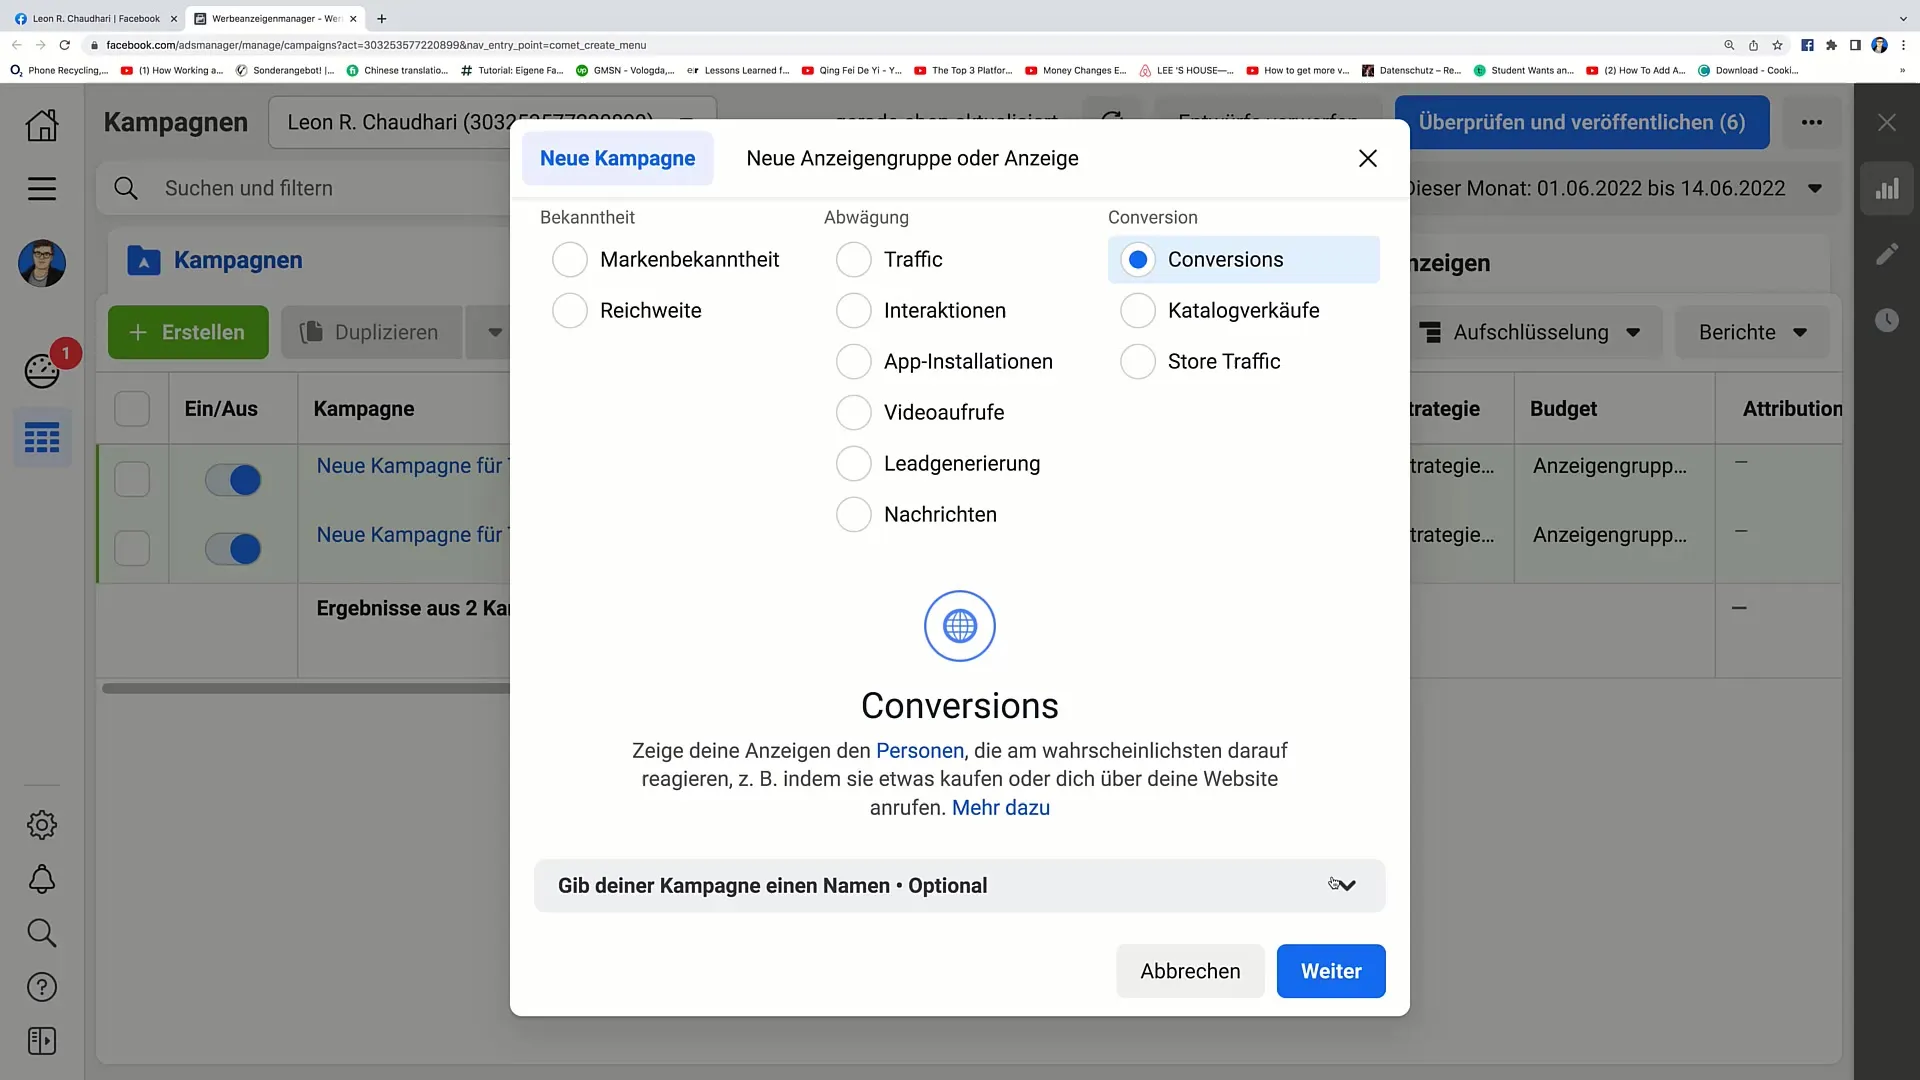
Task: Click the search magnifier in left sidebar
Action: click(x=42, y=933)
